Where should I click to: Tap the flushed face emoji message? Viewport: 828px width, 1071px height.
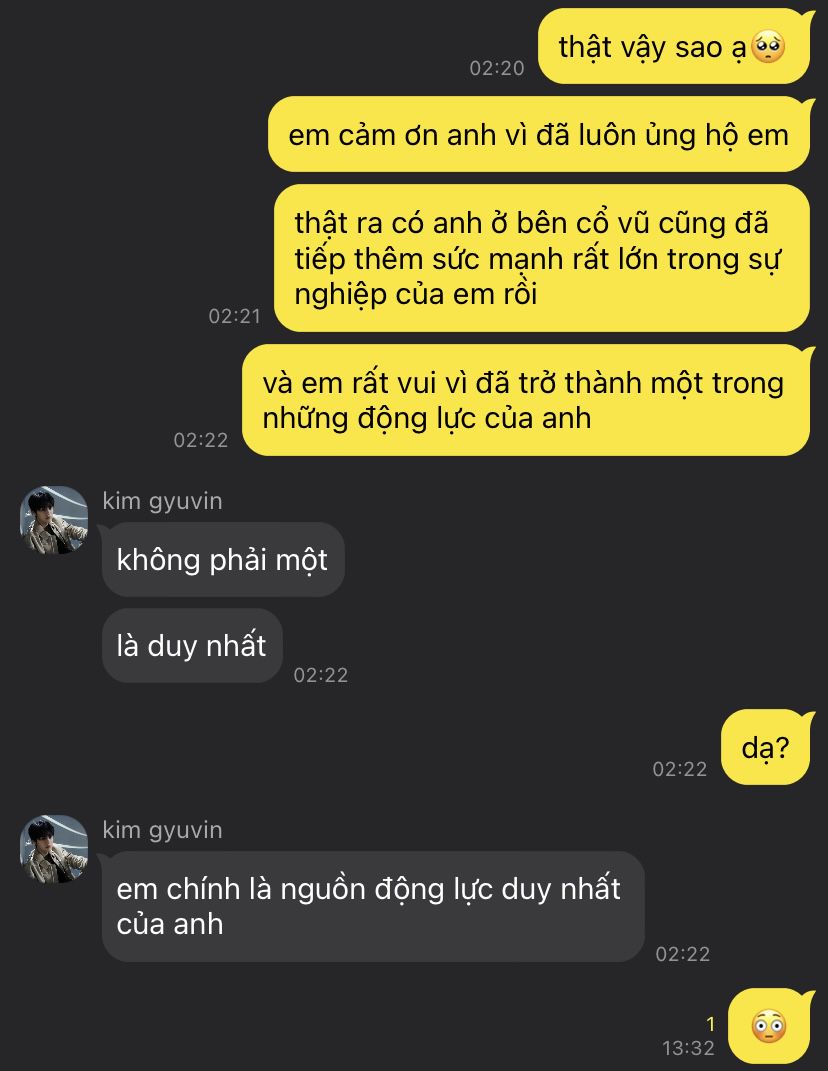tap(769, 1026)
